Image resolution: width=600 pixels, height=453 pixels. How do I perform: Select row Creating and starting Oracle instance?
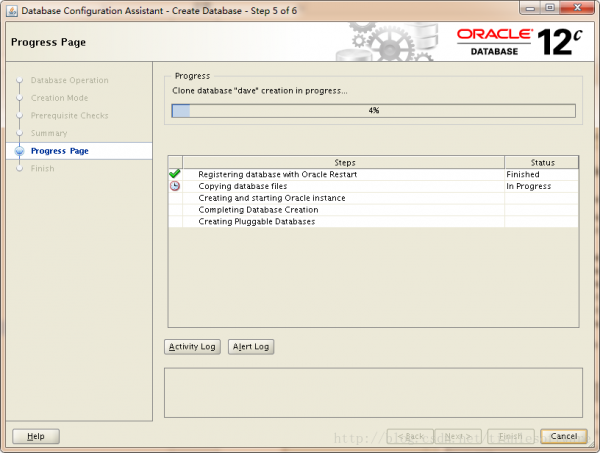[373, 198]
